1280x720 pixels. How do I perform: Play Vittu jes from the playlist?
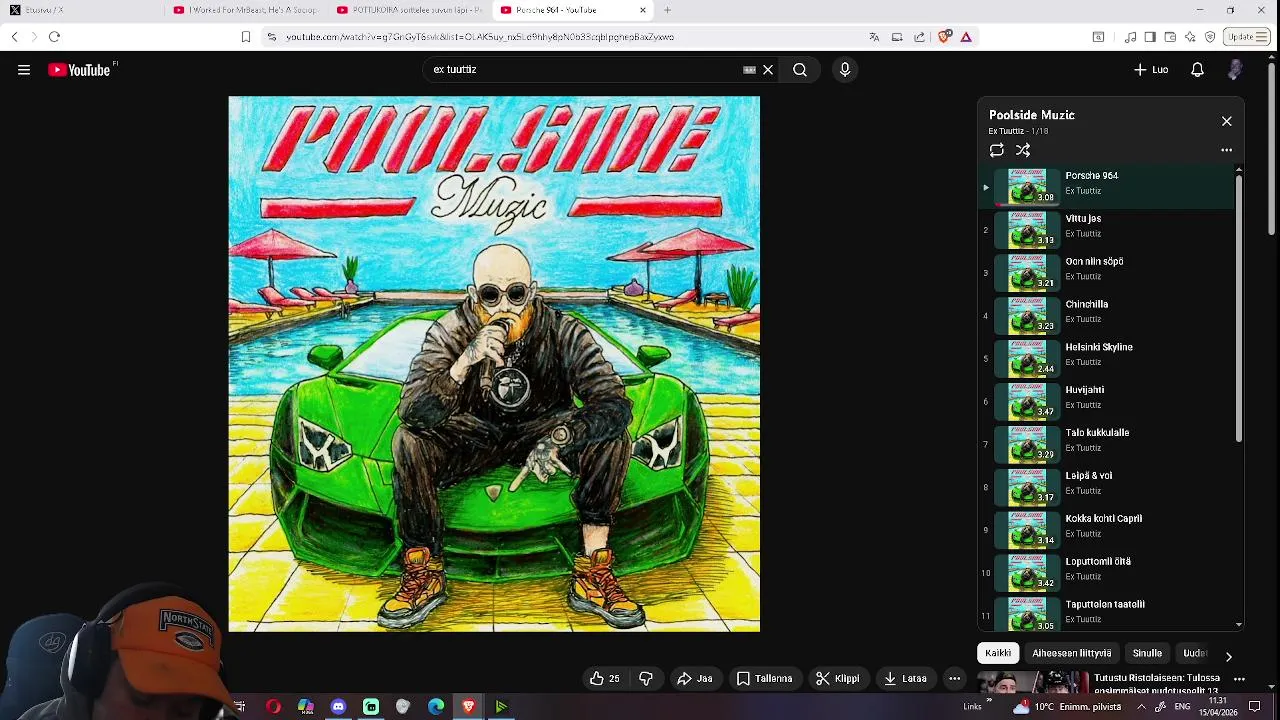click(1106, 230)
